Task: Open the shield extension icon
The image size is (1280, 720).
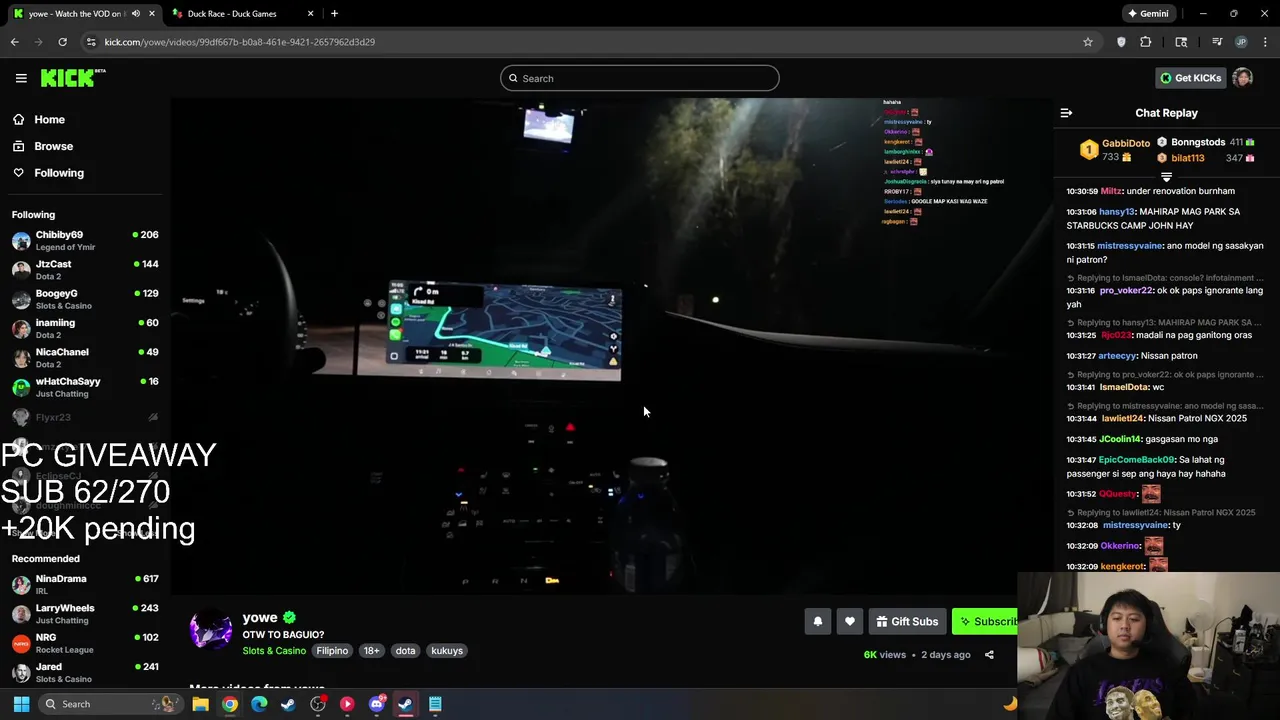Action: pyautogui.click(x=1121, y=42)
